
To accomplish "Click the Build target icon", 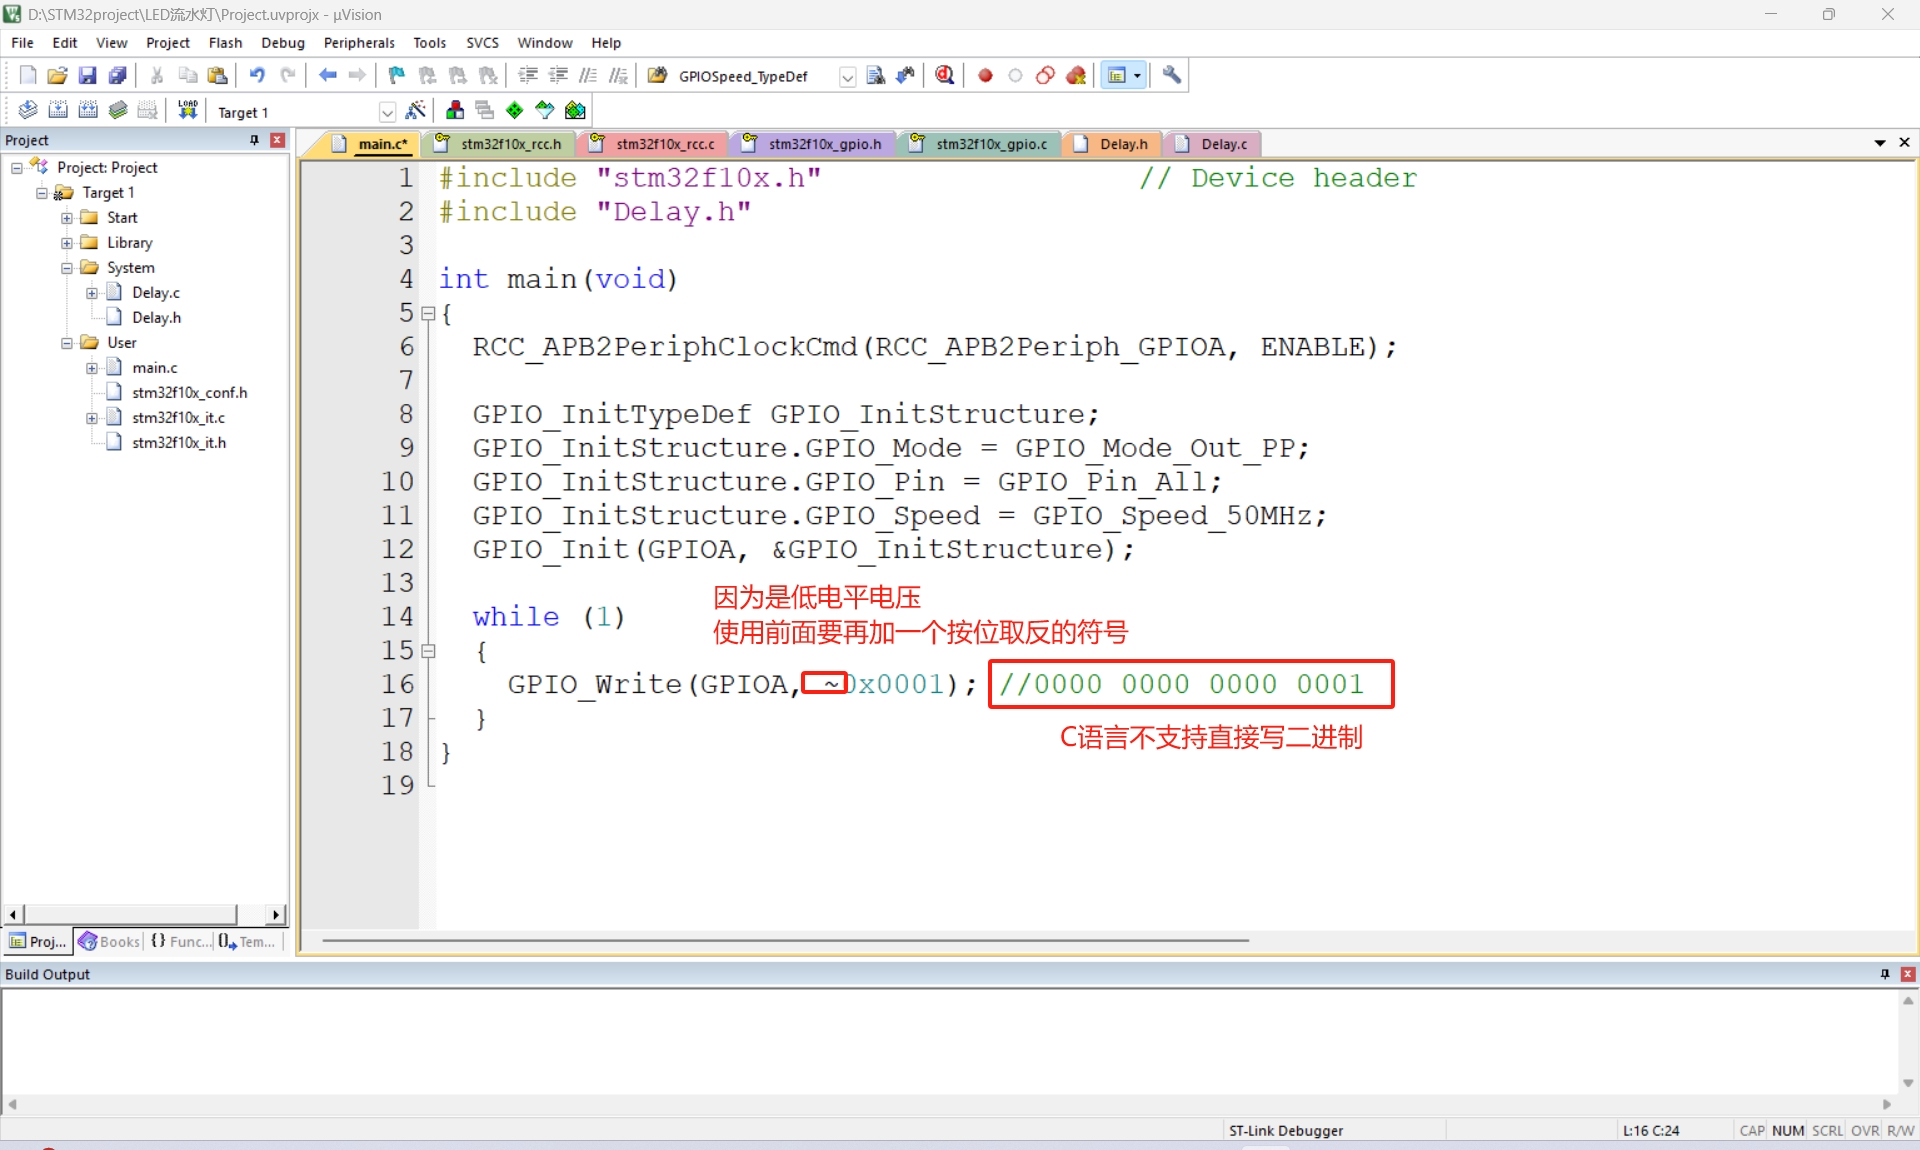I will pyautogui.click(x=58, y=110).
